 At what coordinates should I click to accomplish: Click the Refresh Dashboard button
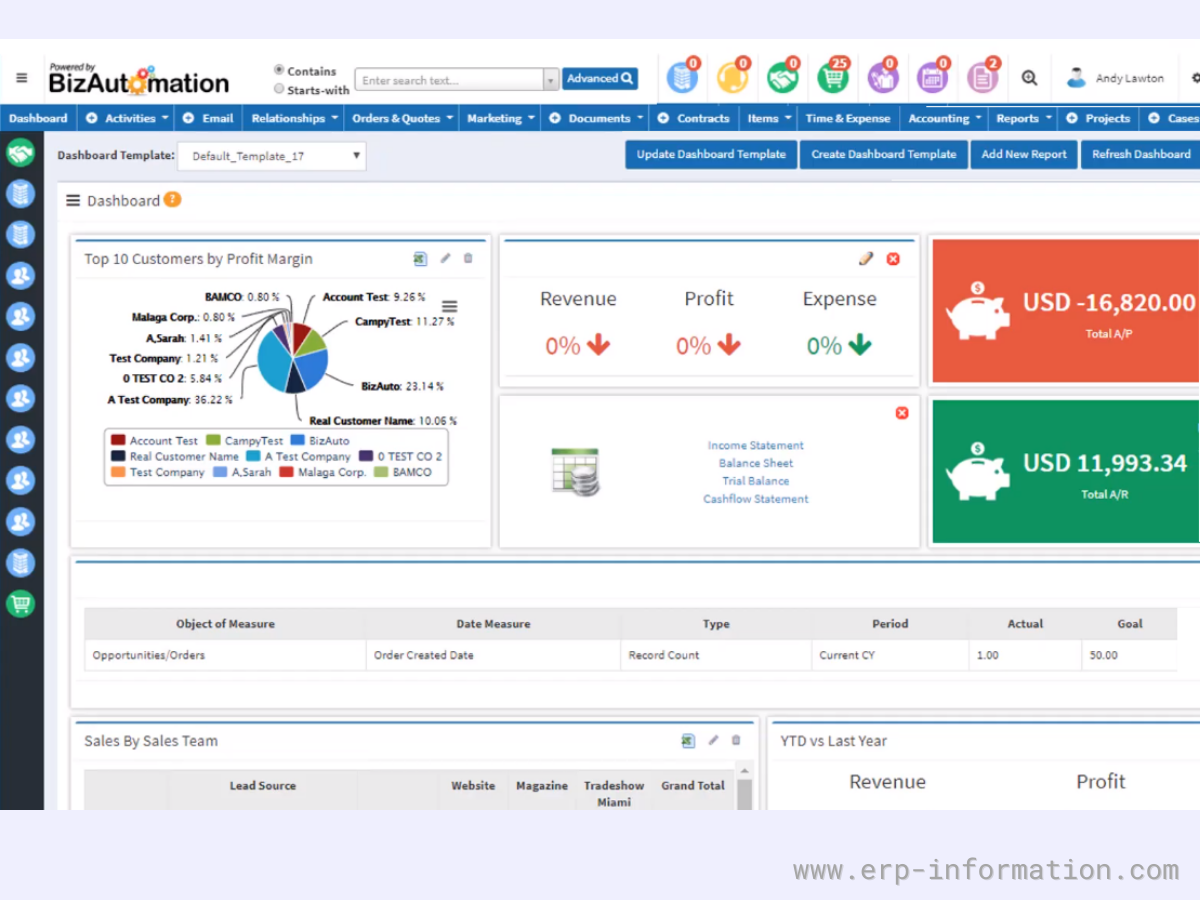[x=1141, y=155]
